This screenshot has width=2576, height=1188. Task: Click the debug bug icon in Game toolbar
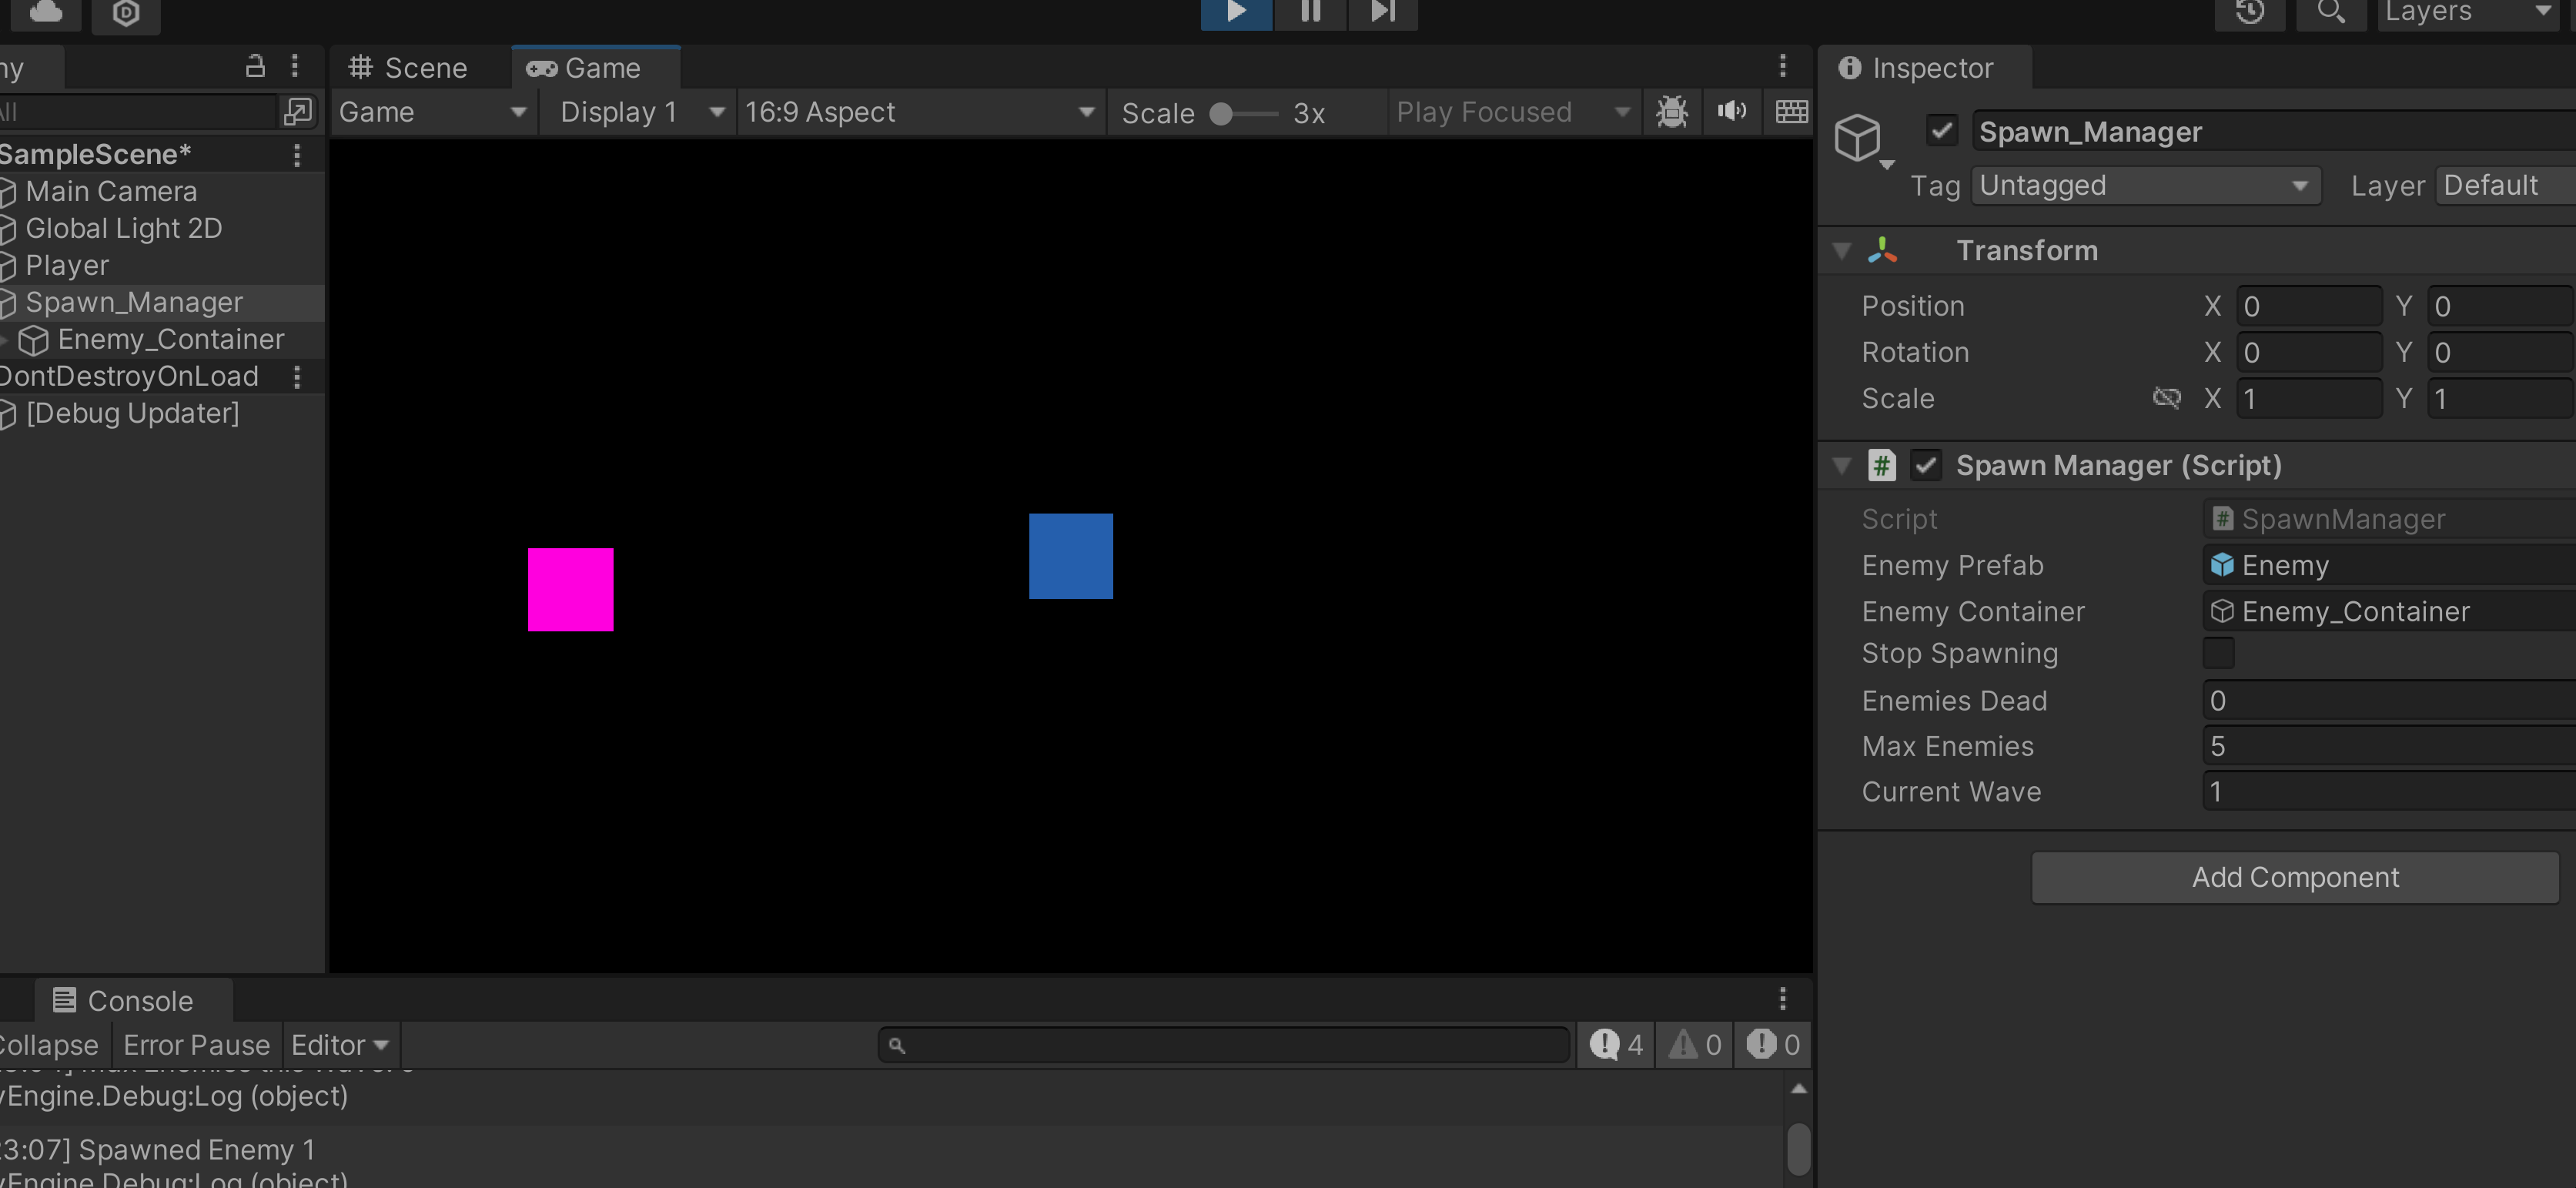1671,111
